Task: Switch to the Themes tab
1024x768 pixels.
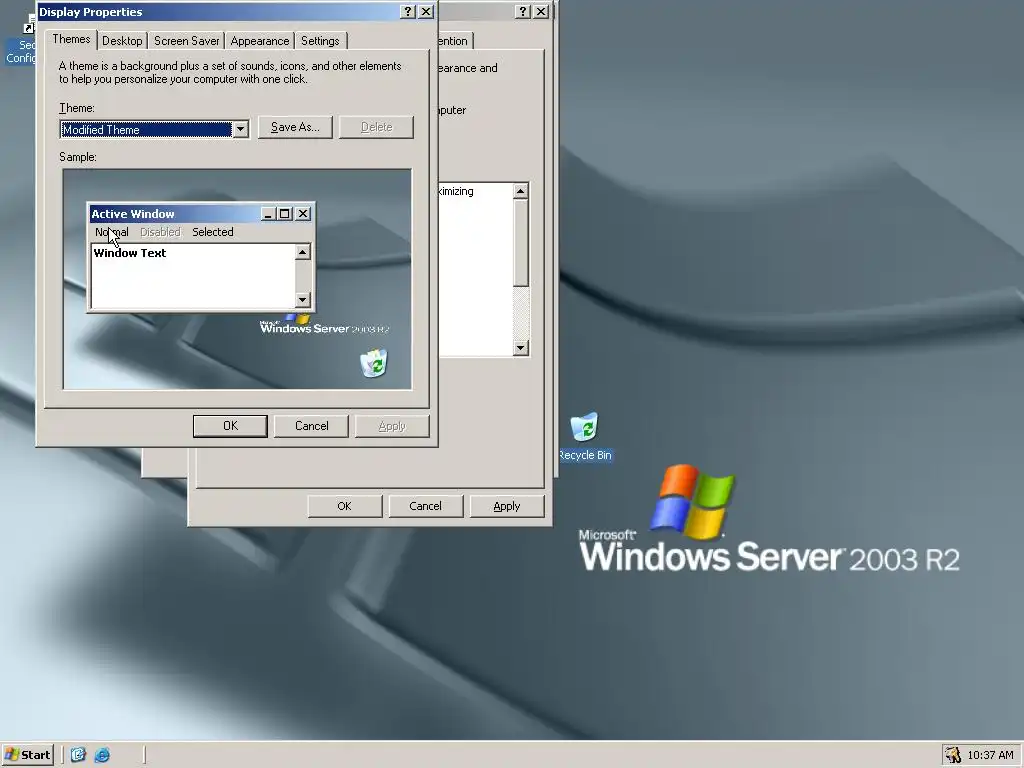Action: pyautogui.click(x=71, y=39)
